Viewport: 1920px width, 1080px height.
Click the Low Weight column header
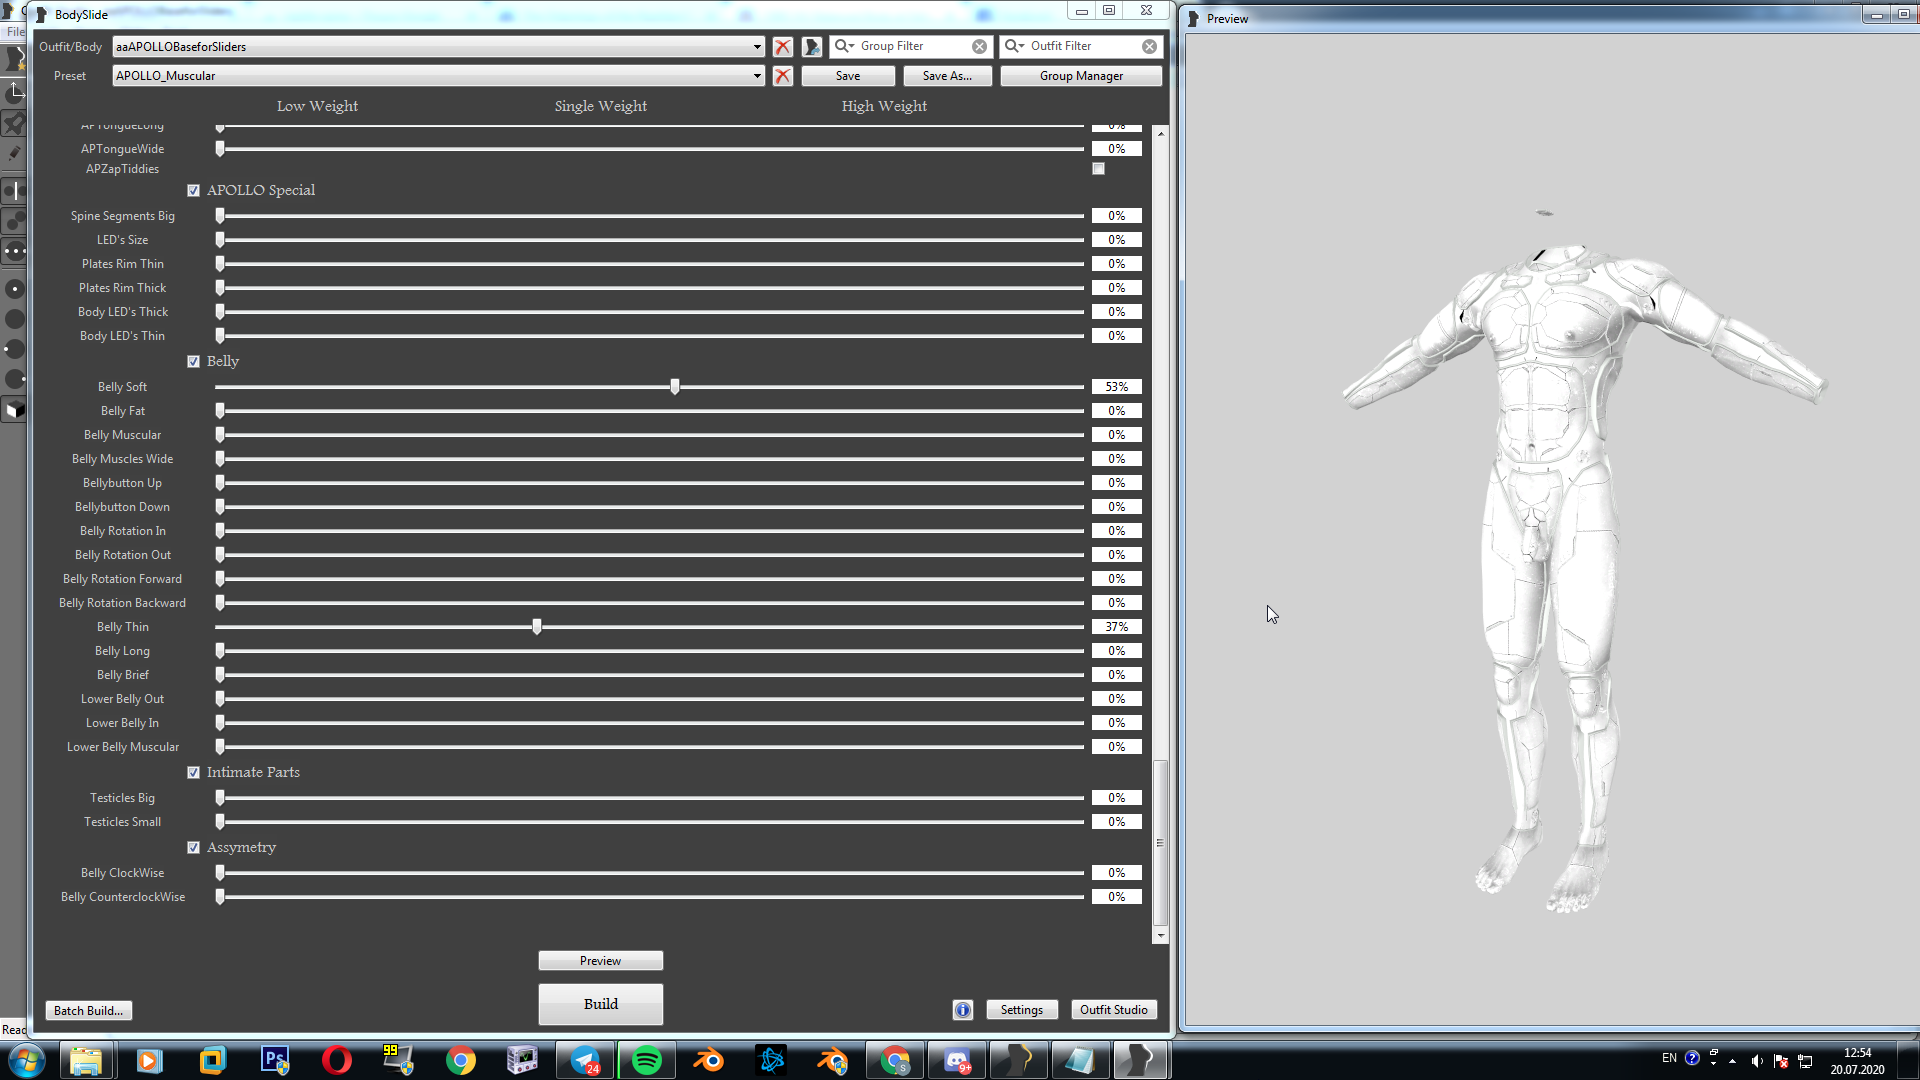(317, 106)
